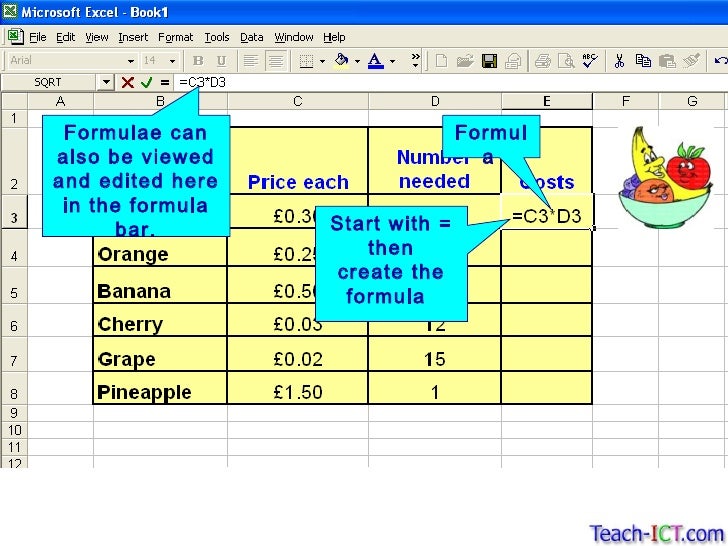The height and width of the screenshot is (546, 728).
Task: Click the Fill Color bucket
Action: [x=342, y=61]
